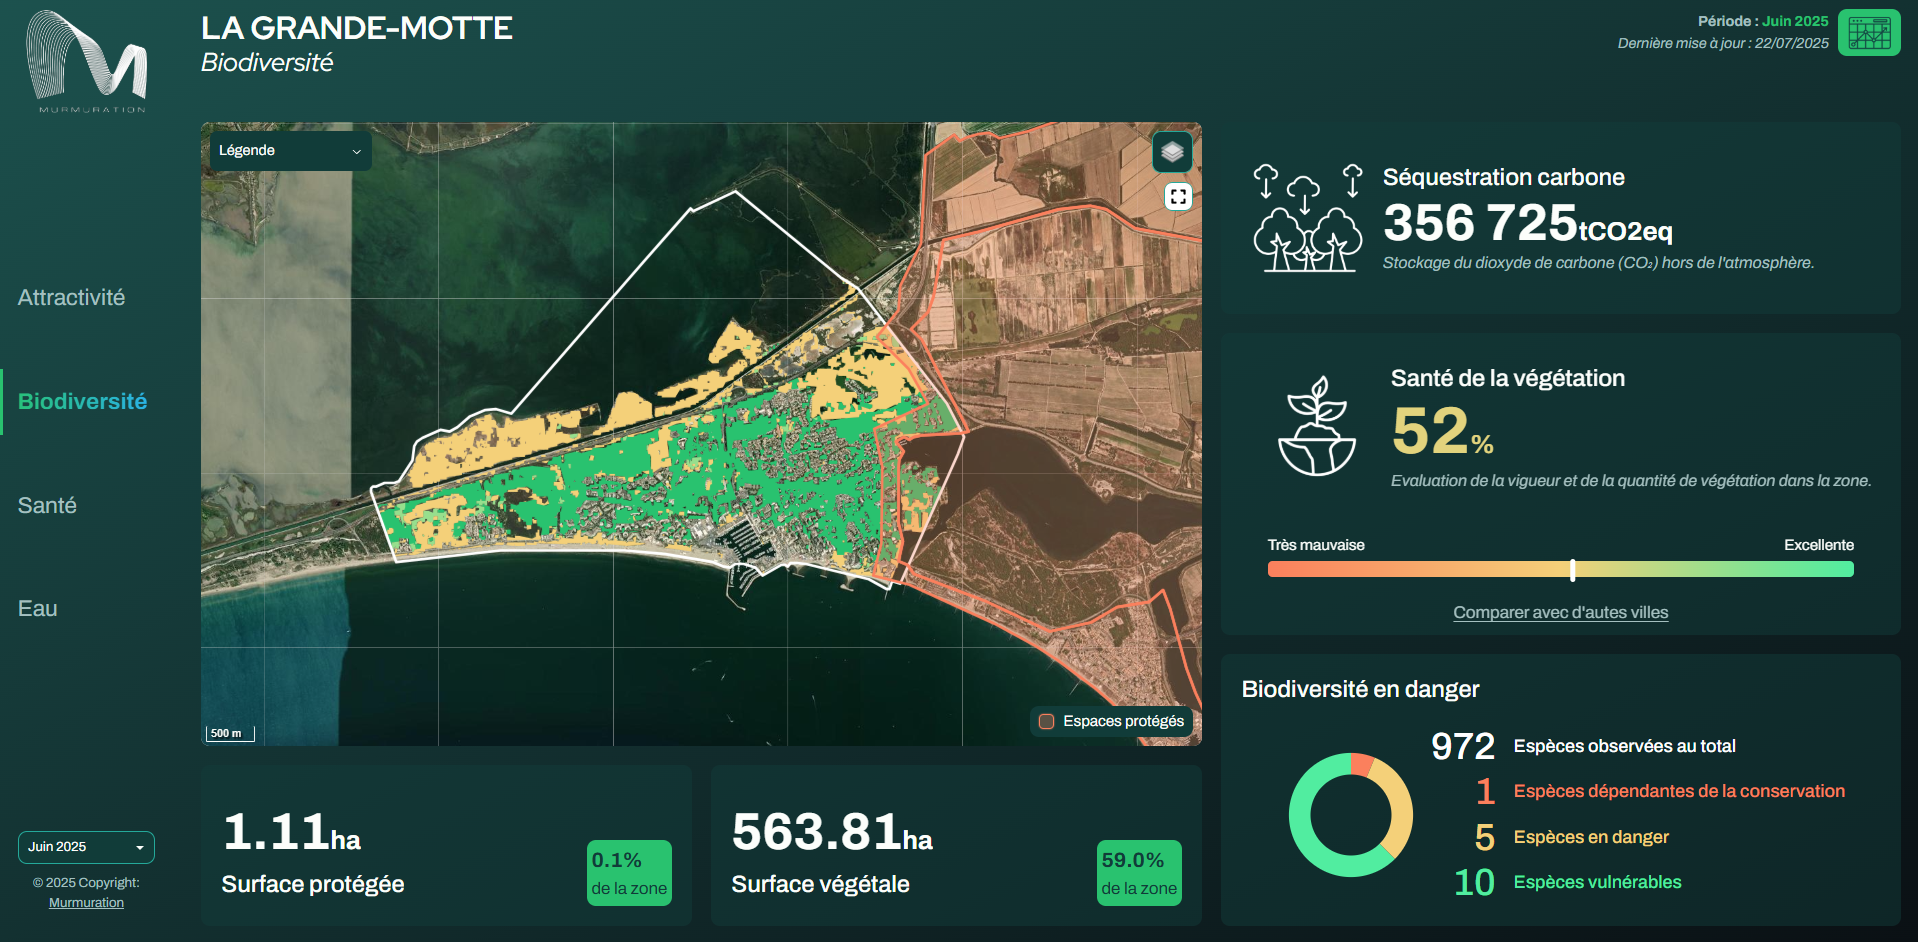
Task: Click the 0.1% de la zone badge
Action: click(628, 873)
